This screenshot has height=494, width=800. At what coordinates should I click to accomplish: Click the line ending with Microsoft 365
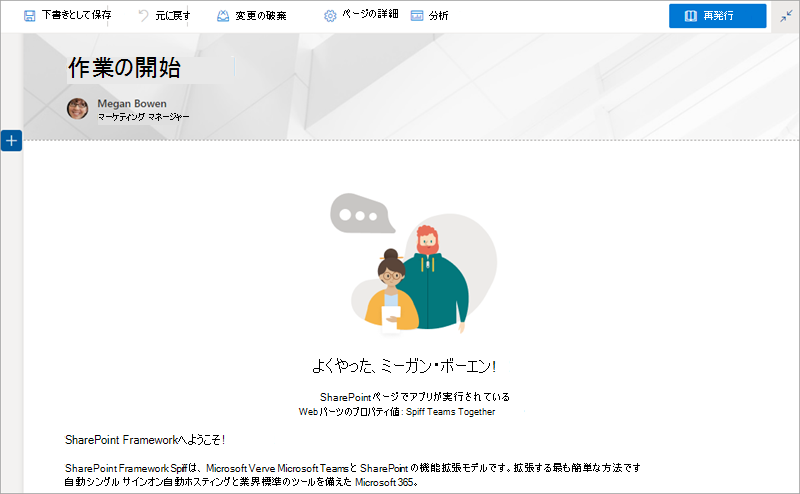click(x=241, y=482)
